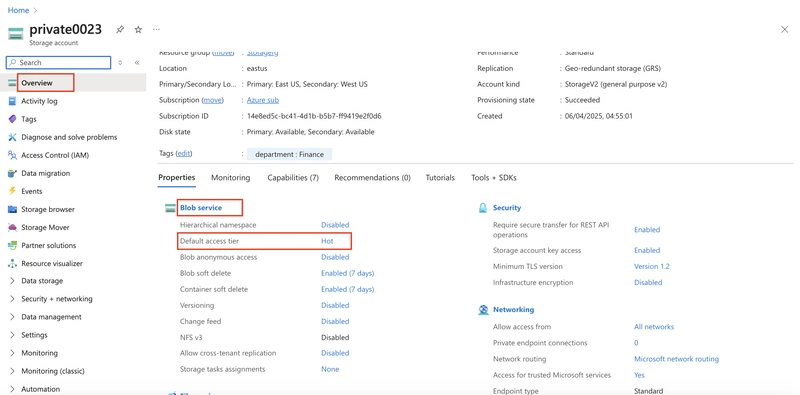Open the Azure sub subscription link
This screenshot has height=395, width=800.
(263, 100)
